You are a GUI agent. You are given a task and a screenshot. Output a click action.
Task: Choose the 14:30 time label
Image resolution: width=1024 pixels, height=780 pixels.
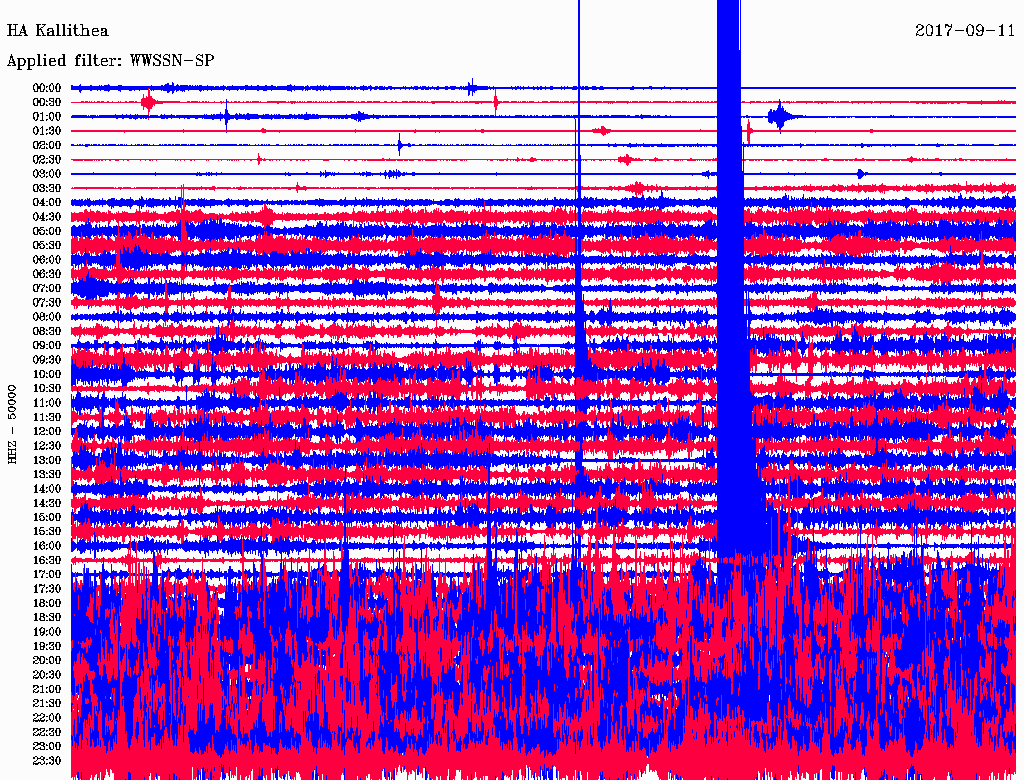(47, 503)
